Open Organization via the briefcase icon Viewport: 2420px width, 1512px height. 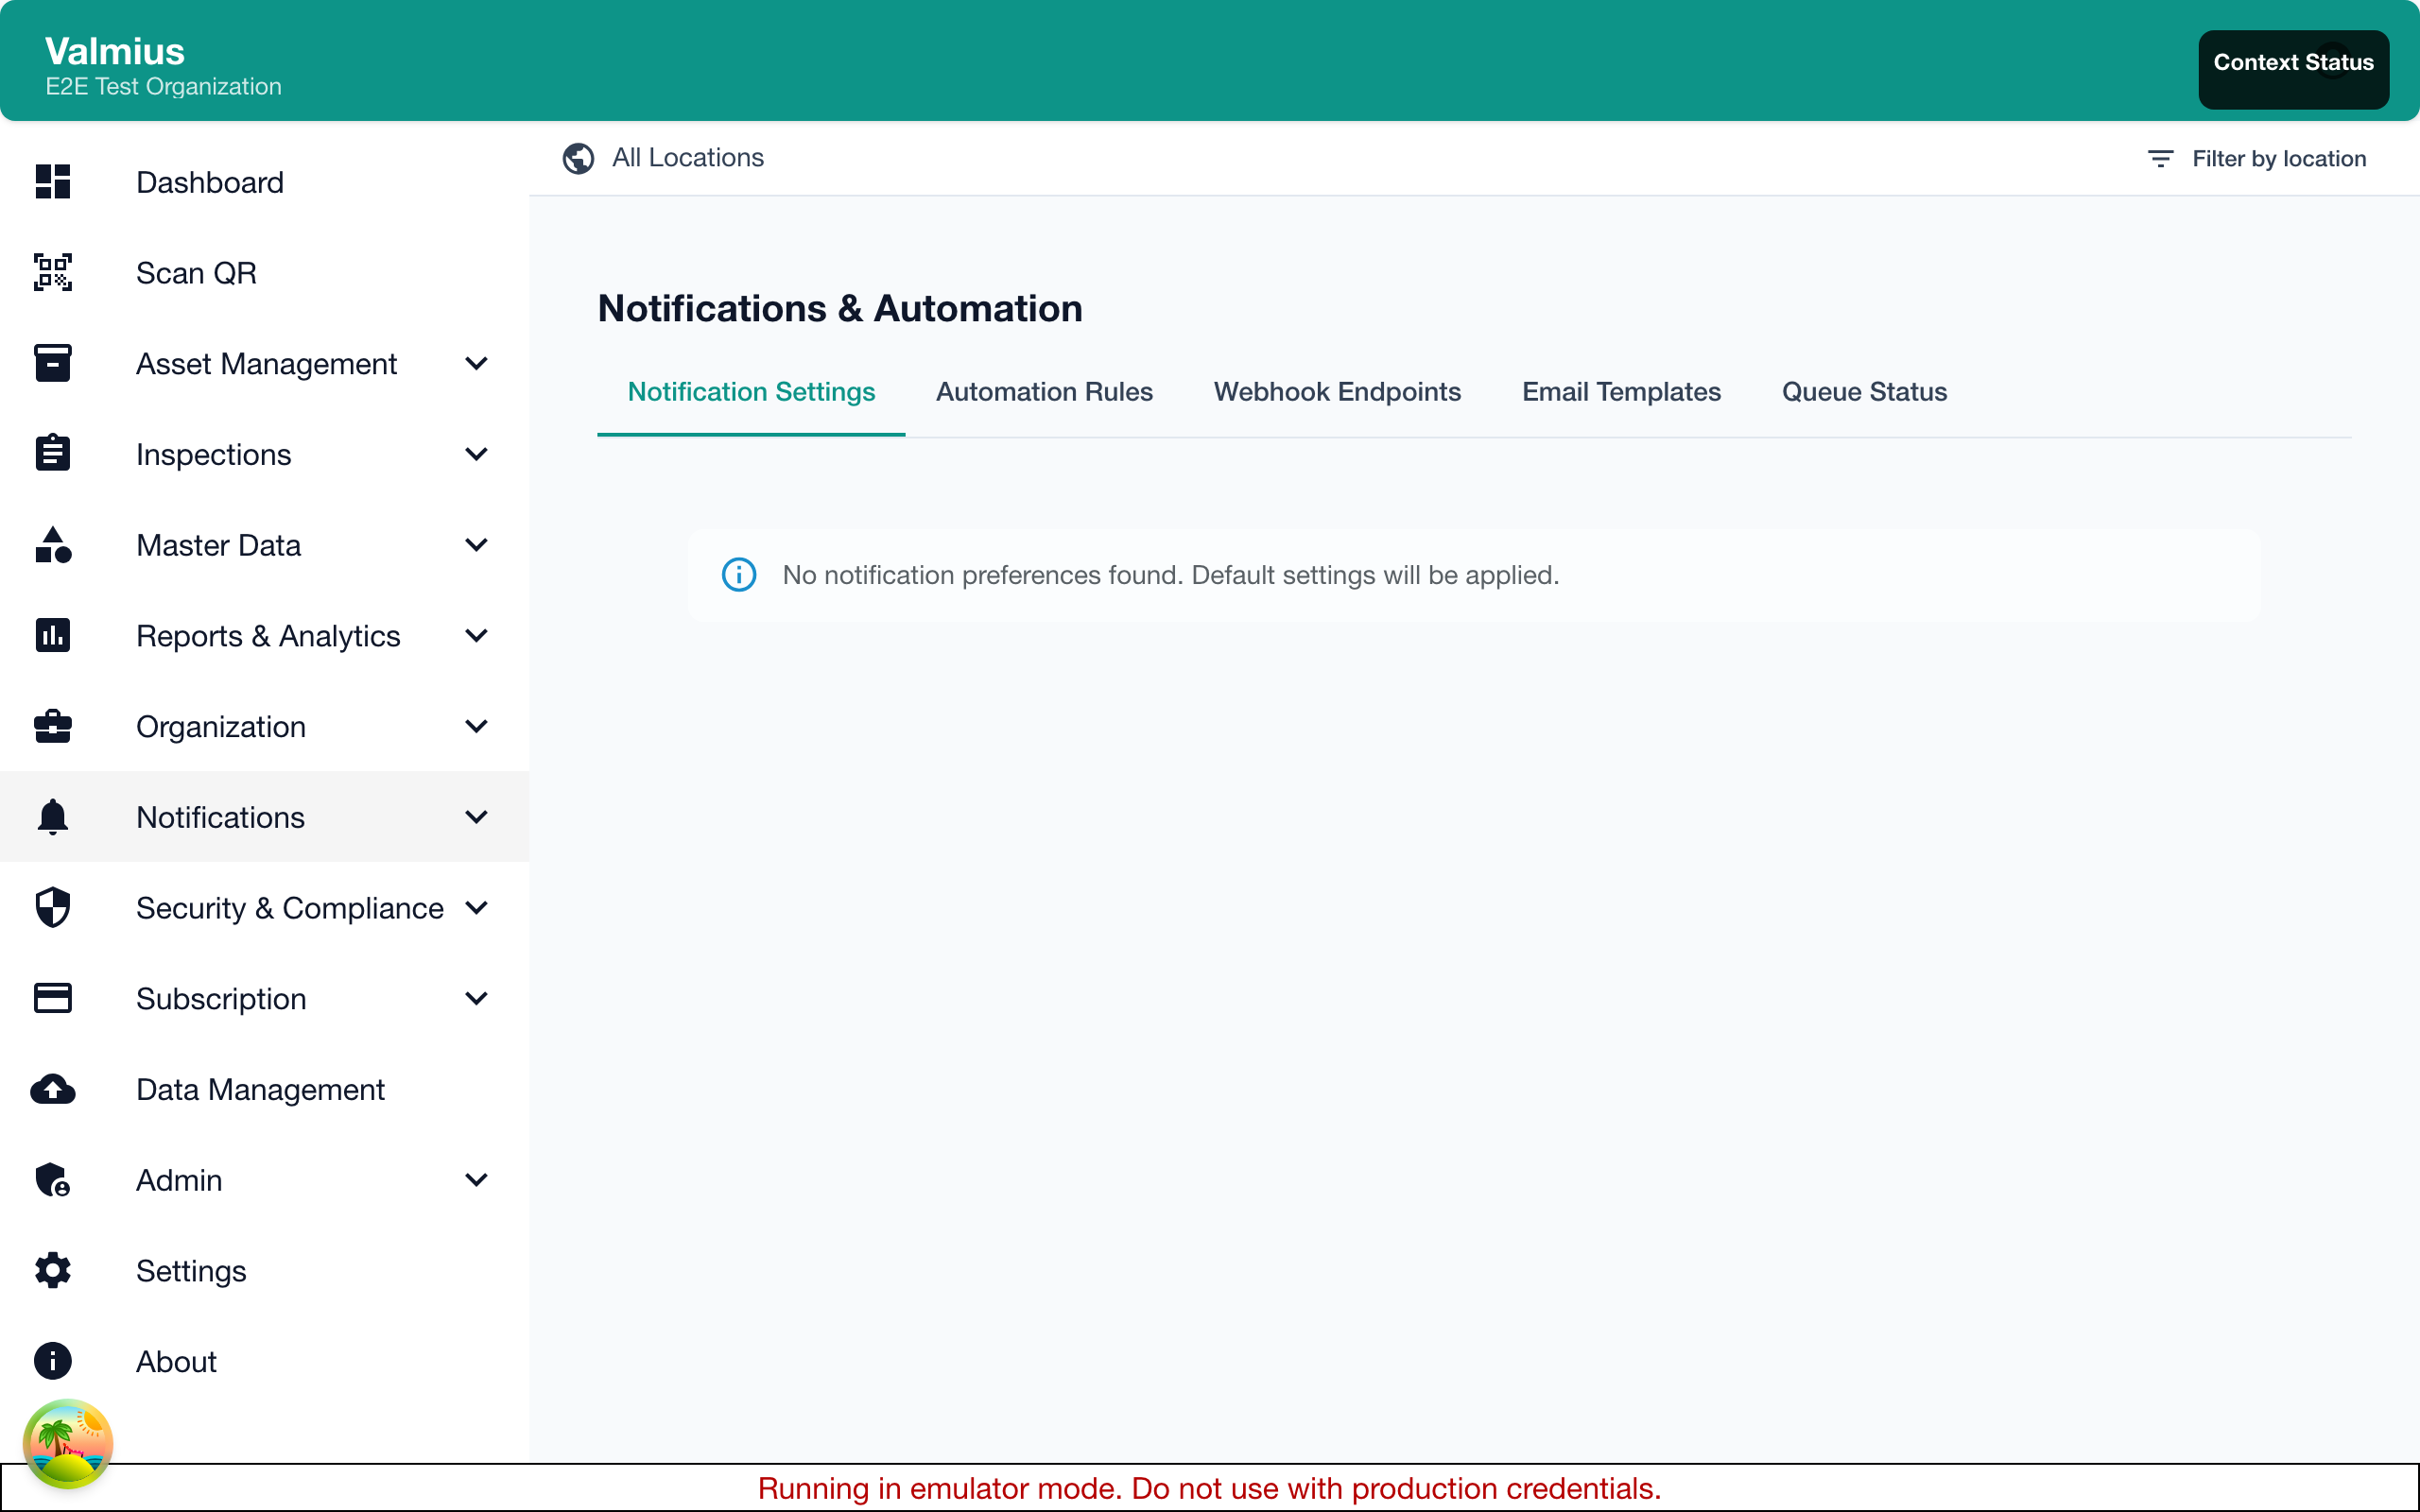tap(52, 726)
